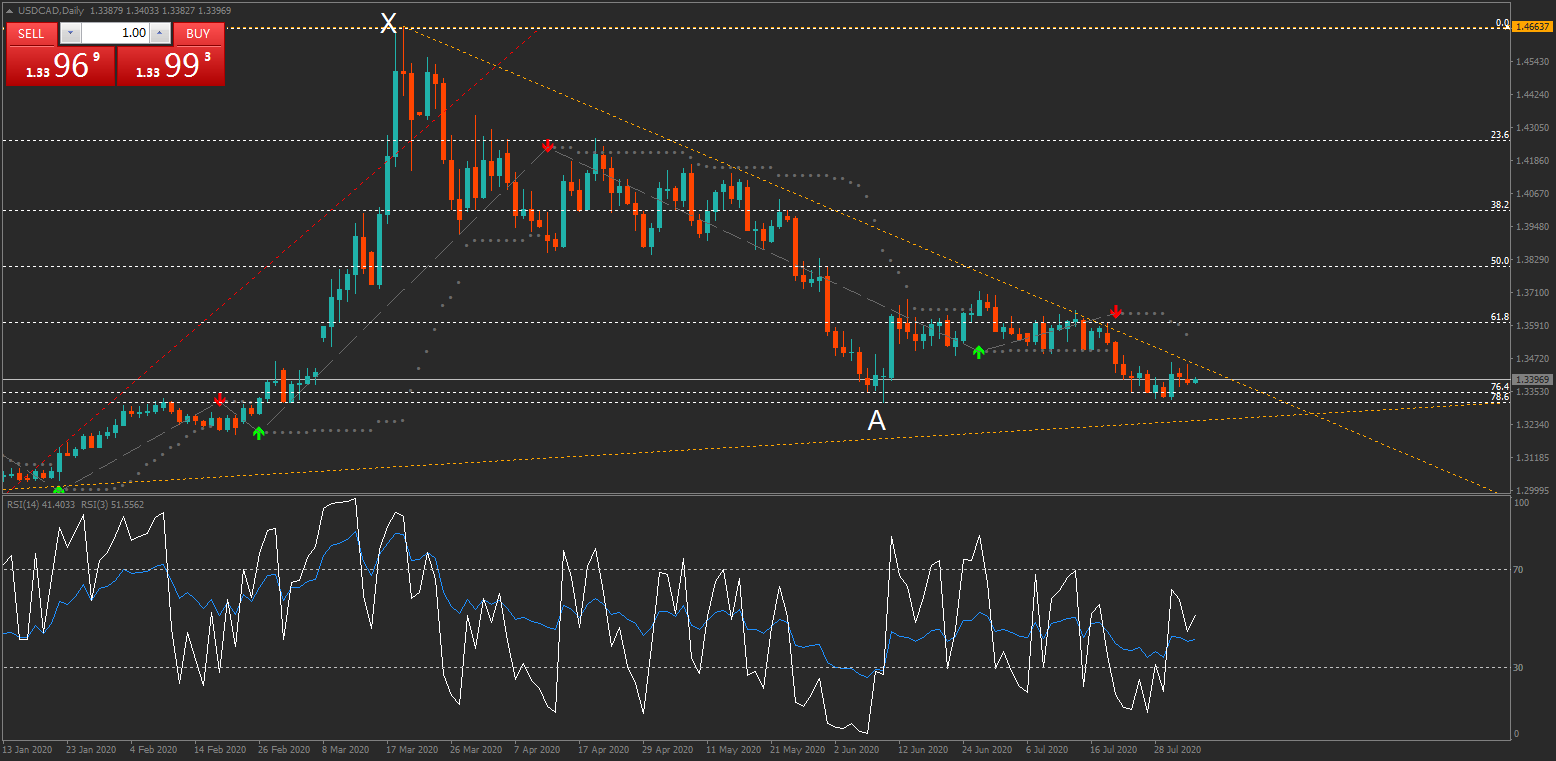Select the 61.8 Fibonacci level label
1556x761 pixels.
click(1499, 317)
